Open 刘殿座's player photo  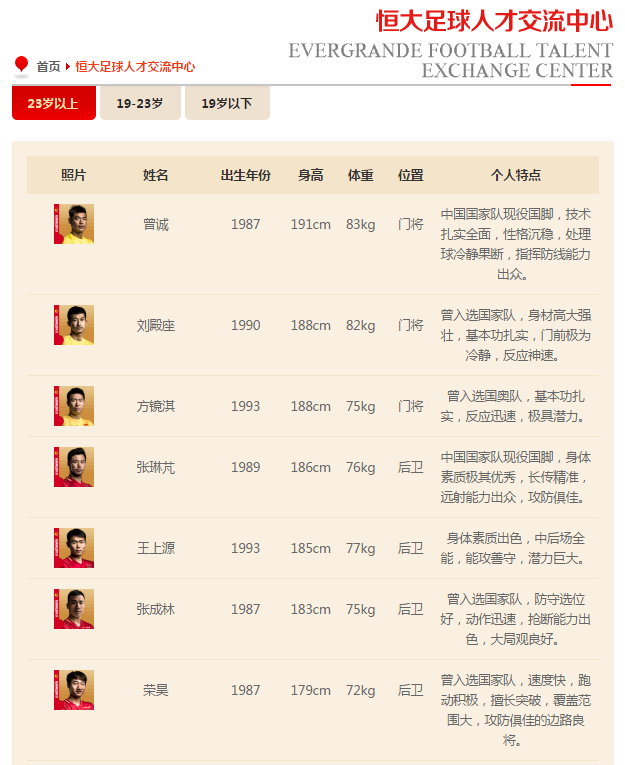tap(74, 325)
